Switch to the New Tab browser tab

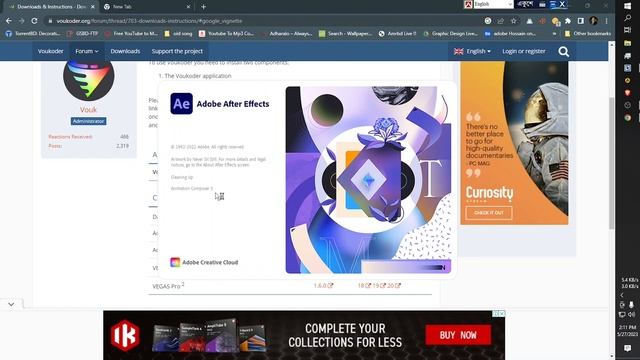coord(147,7)
